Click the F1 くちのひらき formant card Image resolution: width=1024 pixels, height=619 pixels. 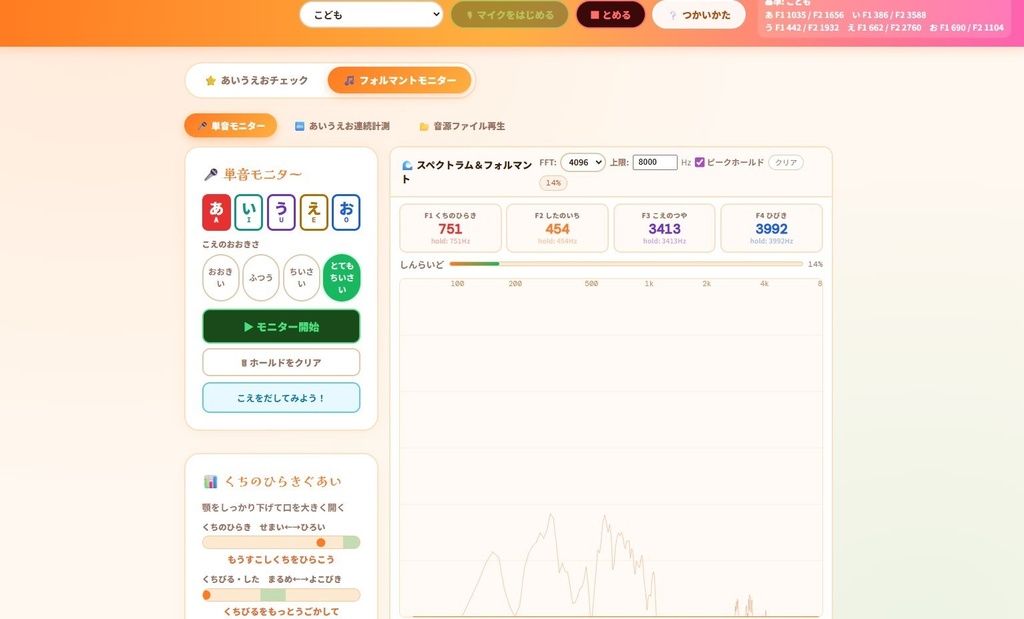(x=450, y=228)
